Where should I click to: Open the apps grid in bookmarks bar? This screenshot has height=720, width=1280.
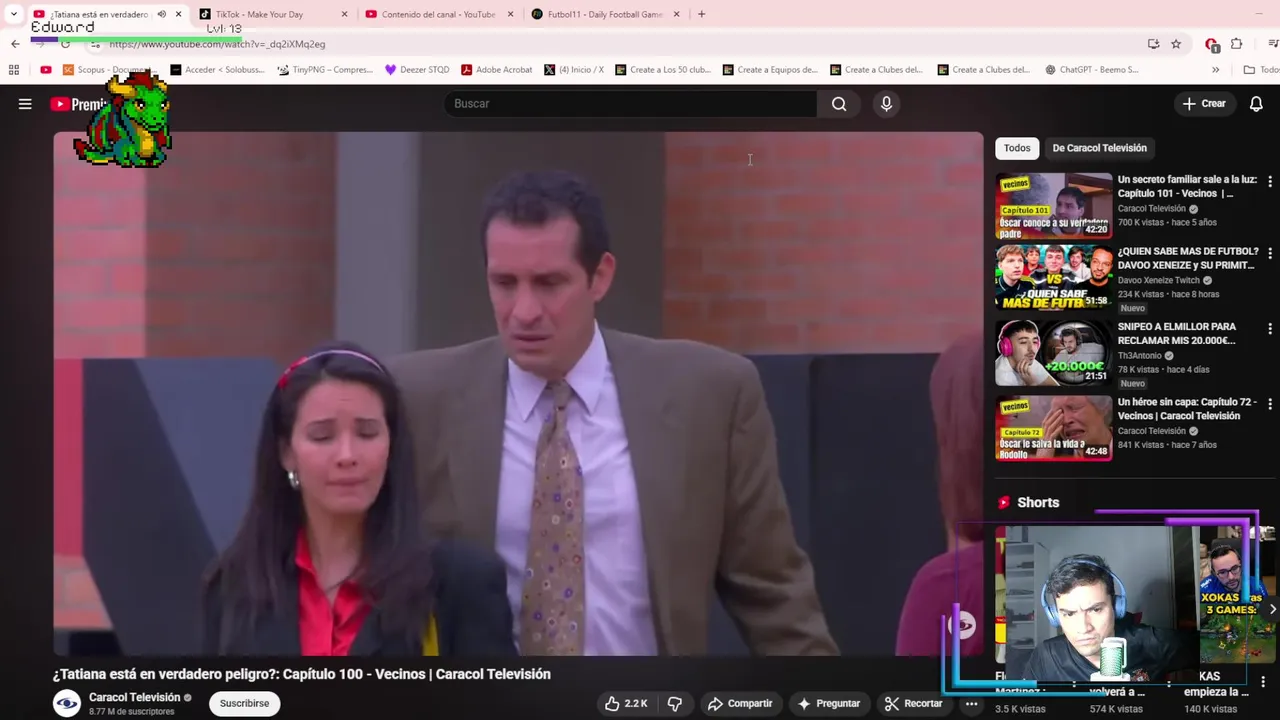[x=14, y=70]
